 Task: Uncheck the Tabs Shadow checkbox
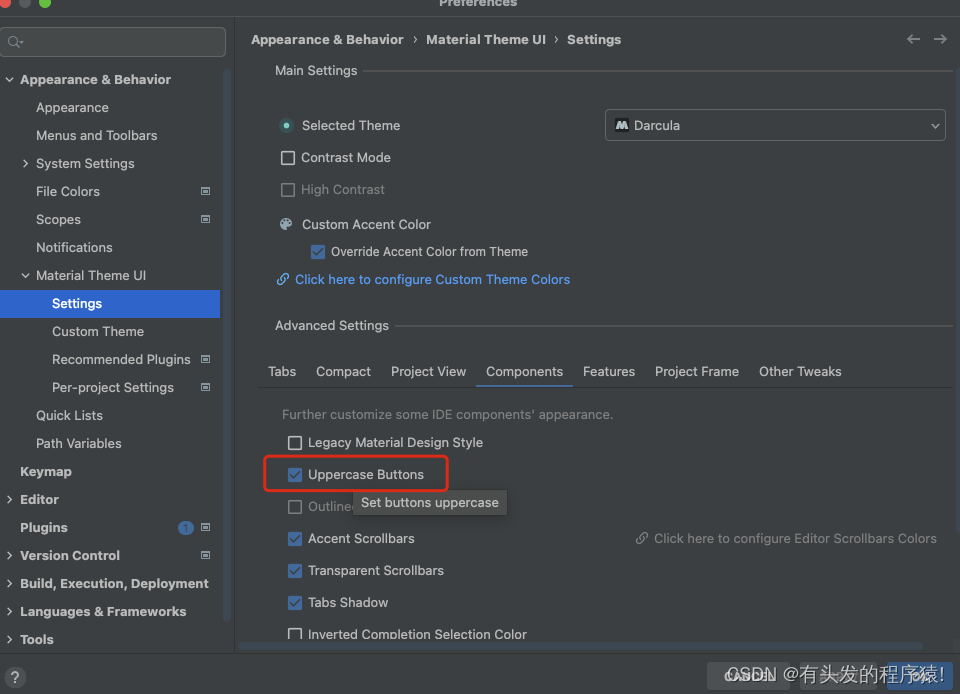point(295,603)
